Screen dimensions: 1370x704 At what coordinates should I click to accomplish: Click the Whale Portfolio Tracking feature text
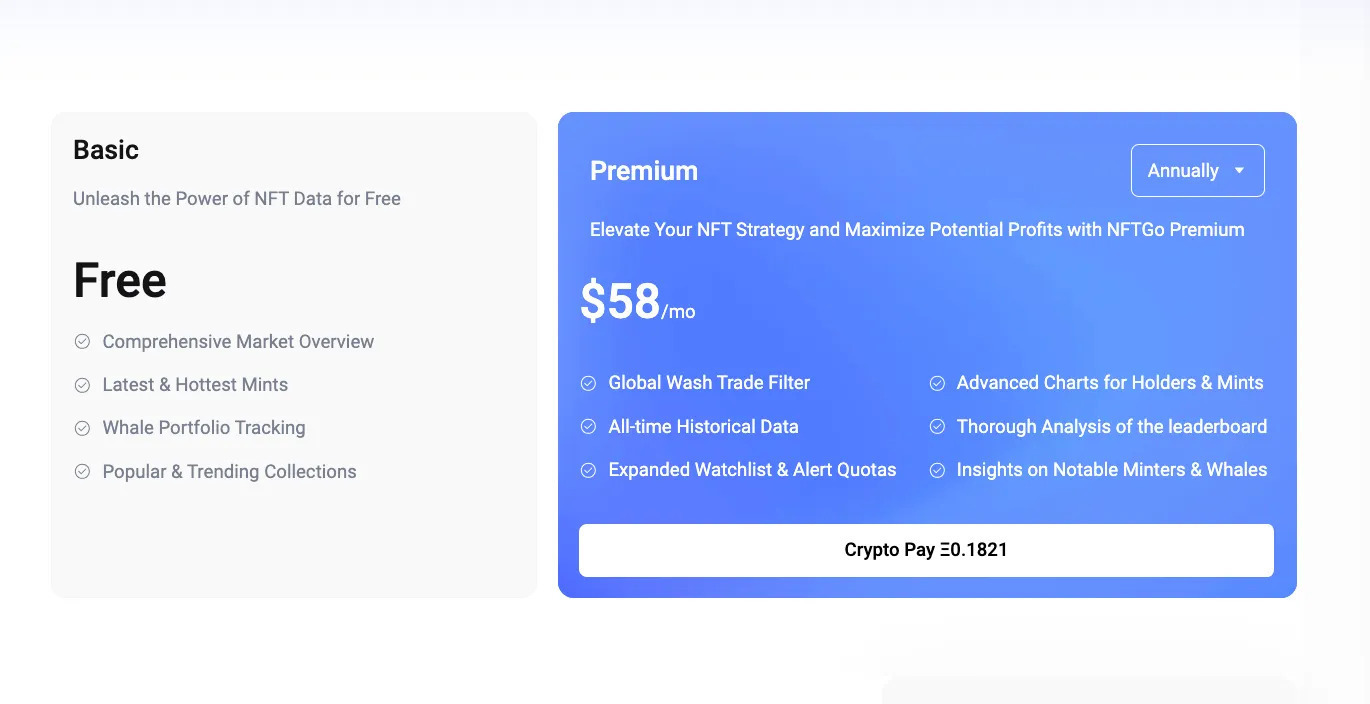tap(204, 428)
